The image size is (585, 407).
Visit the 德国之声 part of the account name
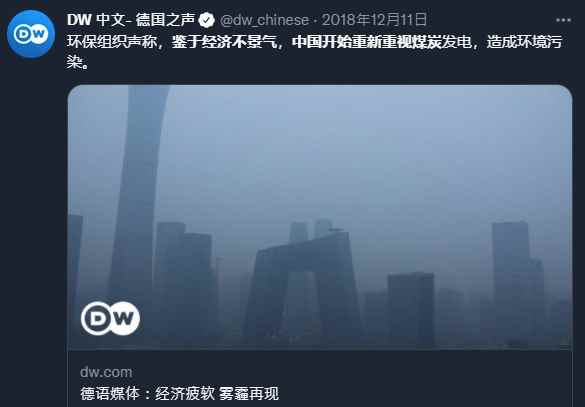point(165,20)
